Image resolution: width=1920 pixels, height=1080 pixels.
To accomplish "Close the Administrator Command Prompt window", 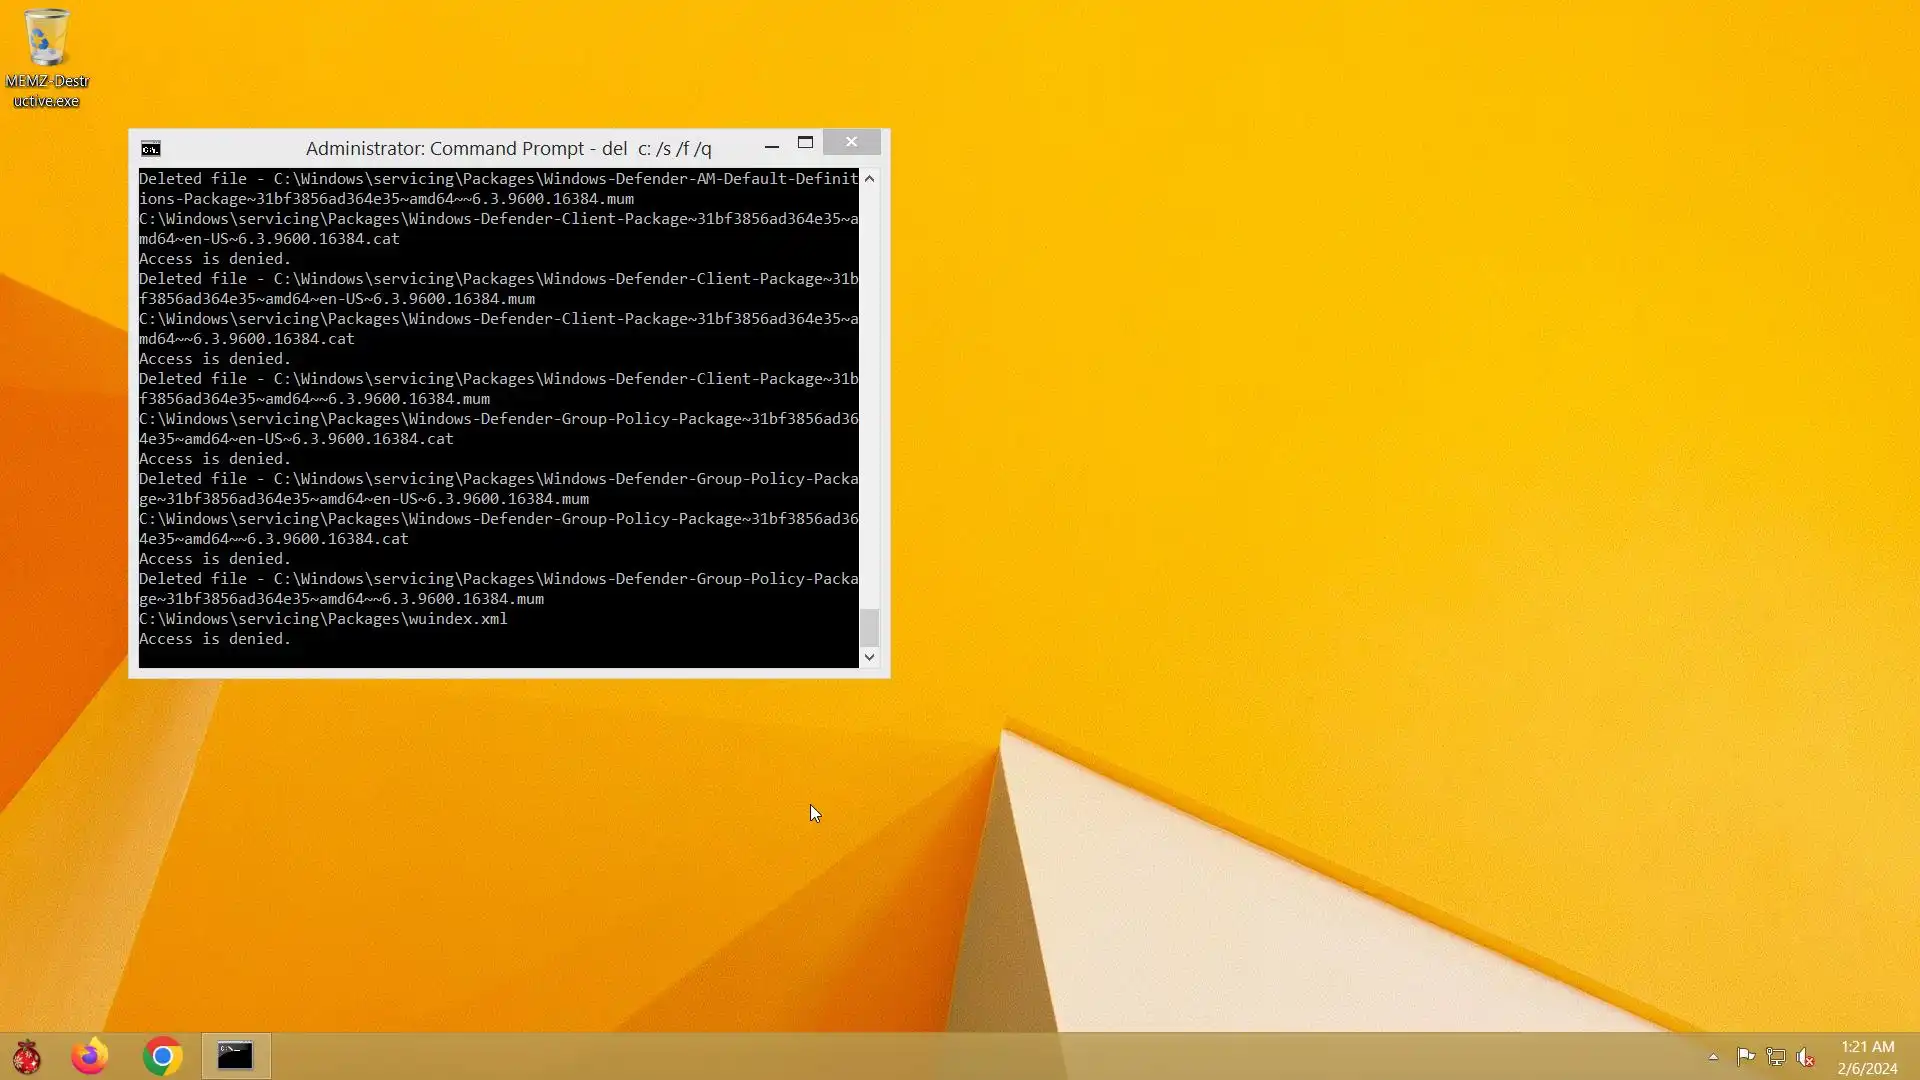I will (x=851, y=143).
